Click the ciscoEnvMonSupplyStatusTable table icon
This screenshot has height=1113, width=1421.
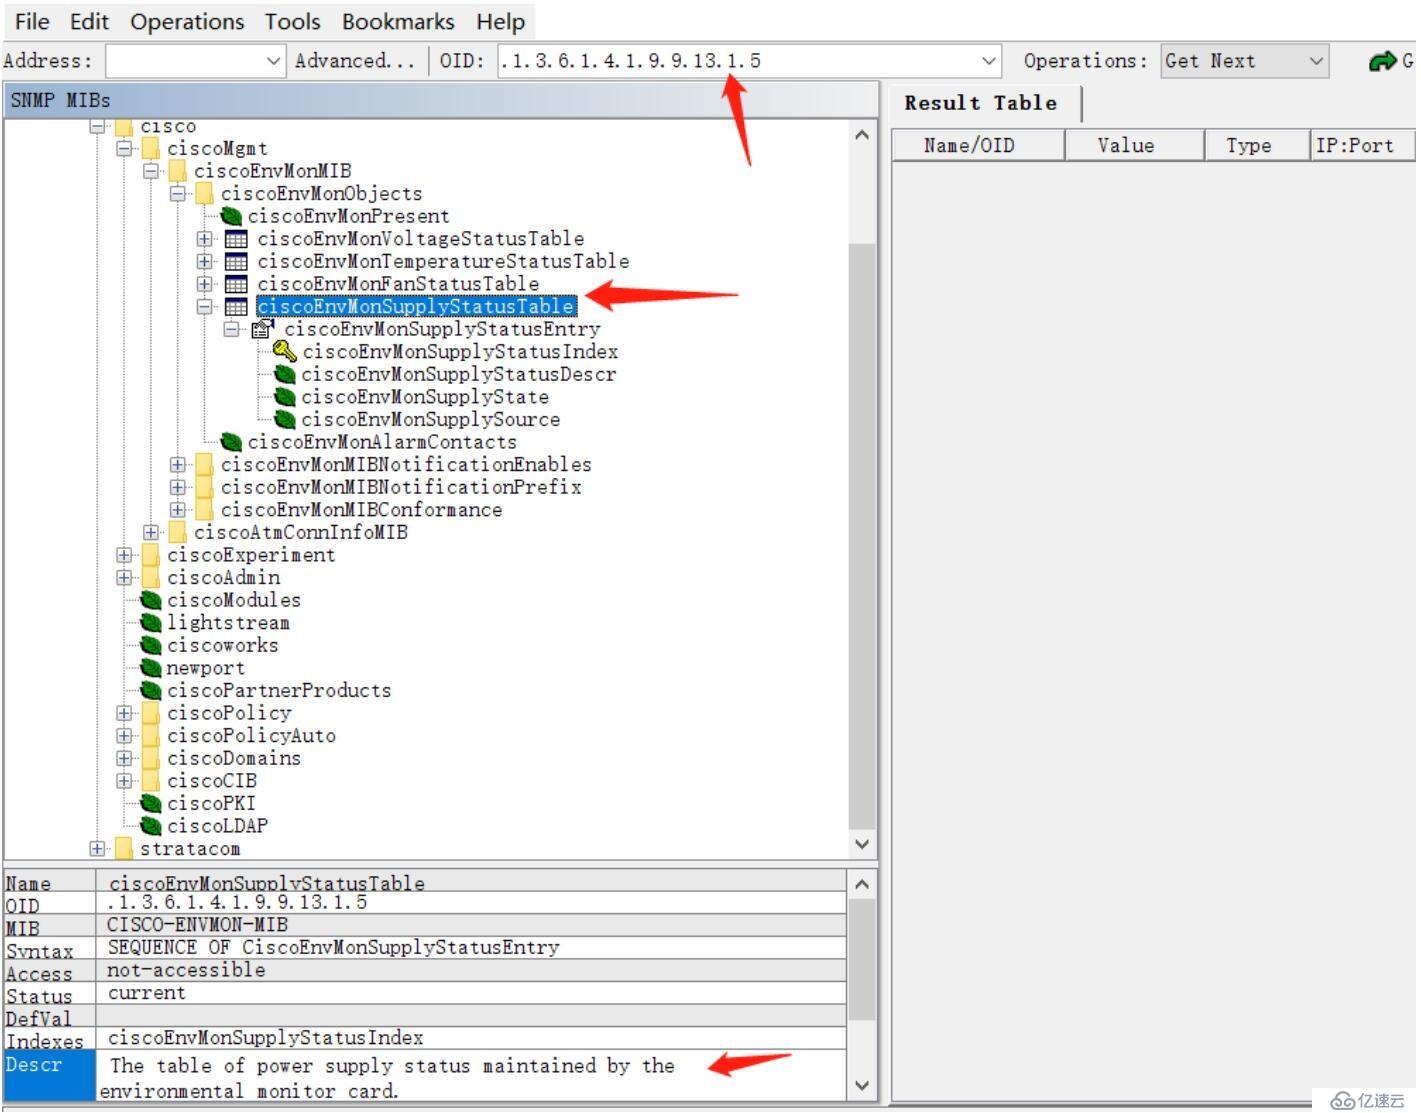point(236,307)
